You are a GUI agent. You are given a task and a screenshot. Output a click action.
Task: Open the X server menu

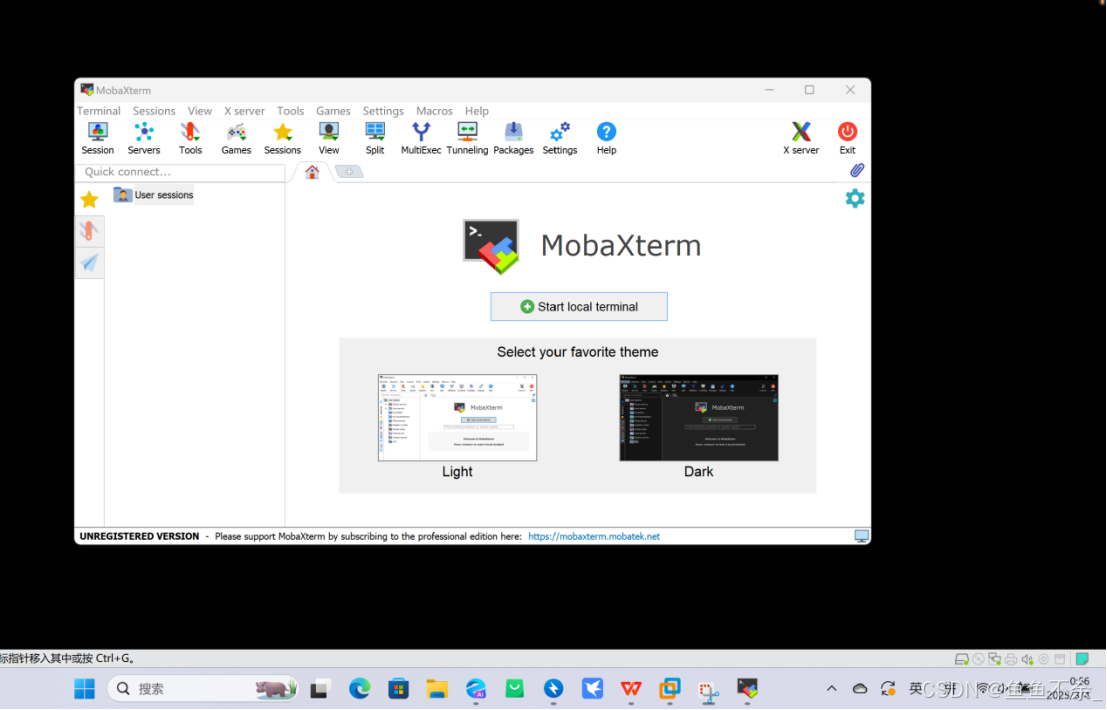click(244, 111)
